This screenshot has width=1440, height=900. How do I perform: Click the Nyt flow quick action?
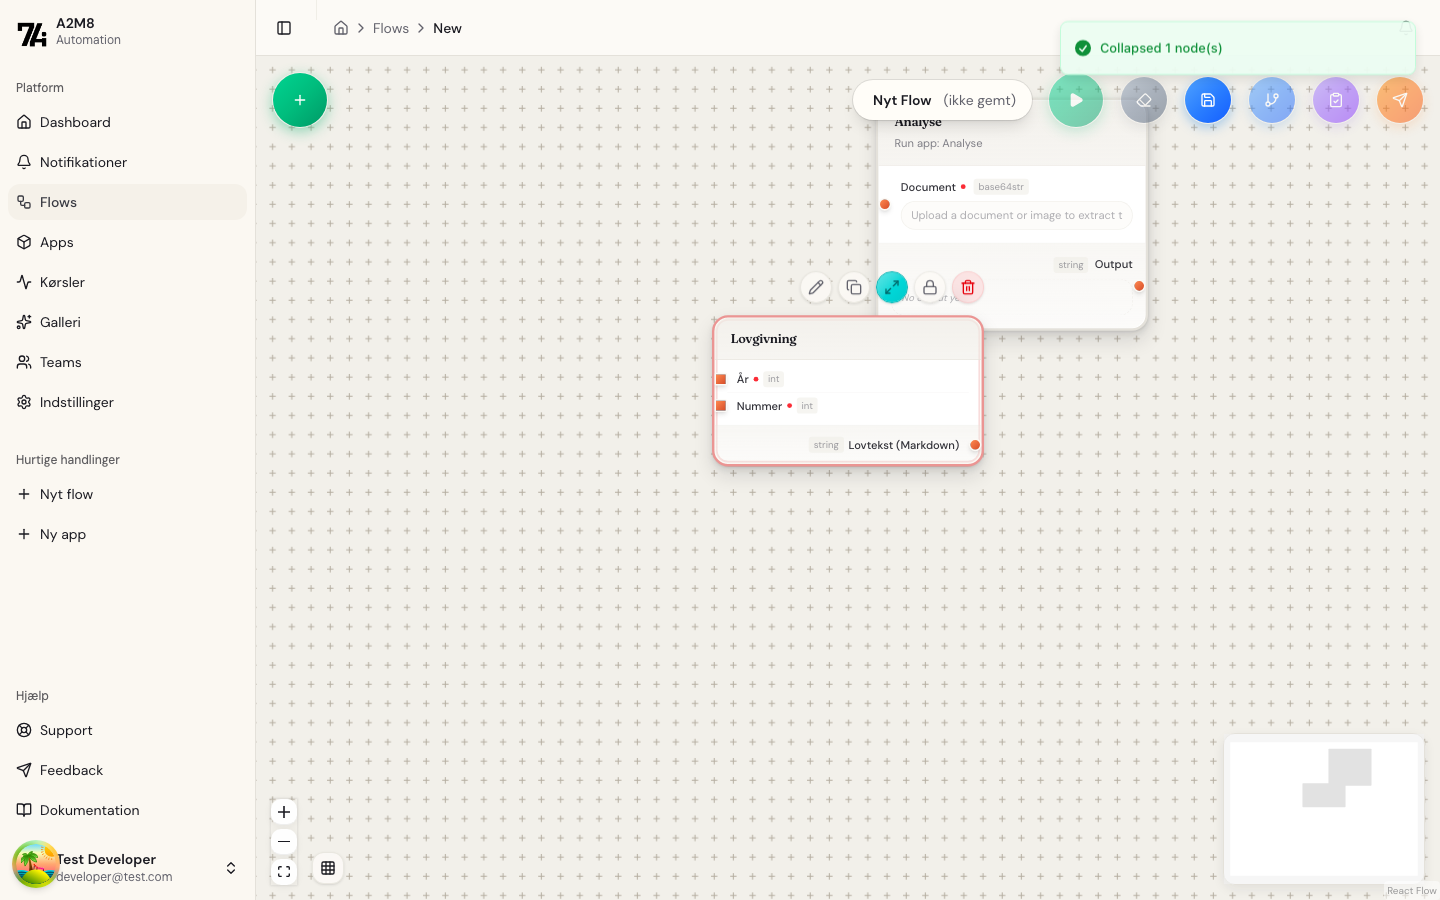66,494
